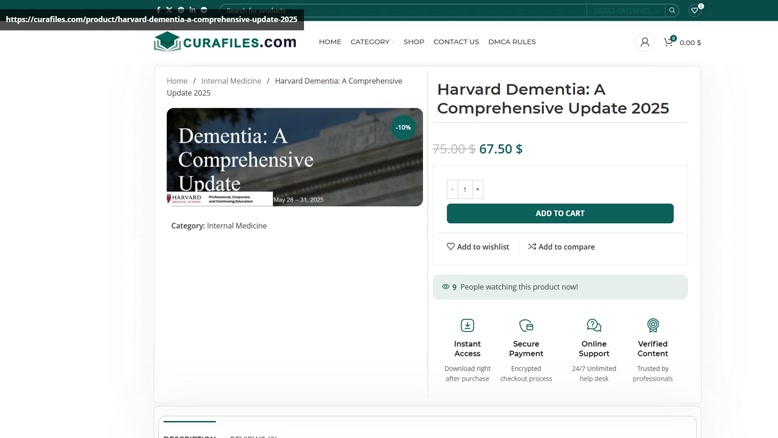
Task: Click the cart total 0.00 $
Action: click(690, 43)
